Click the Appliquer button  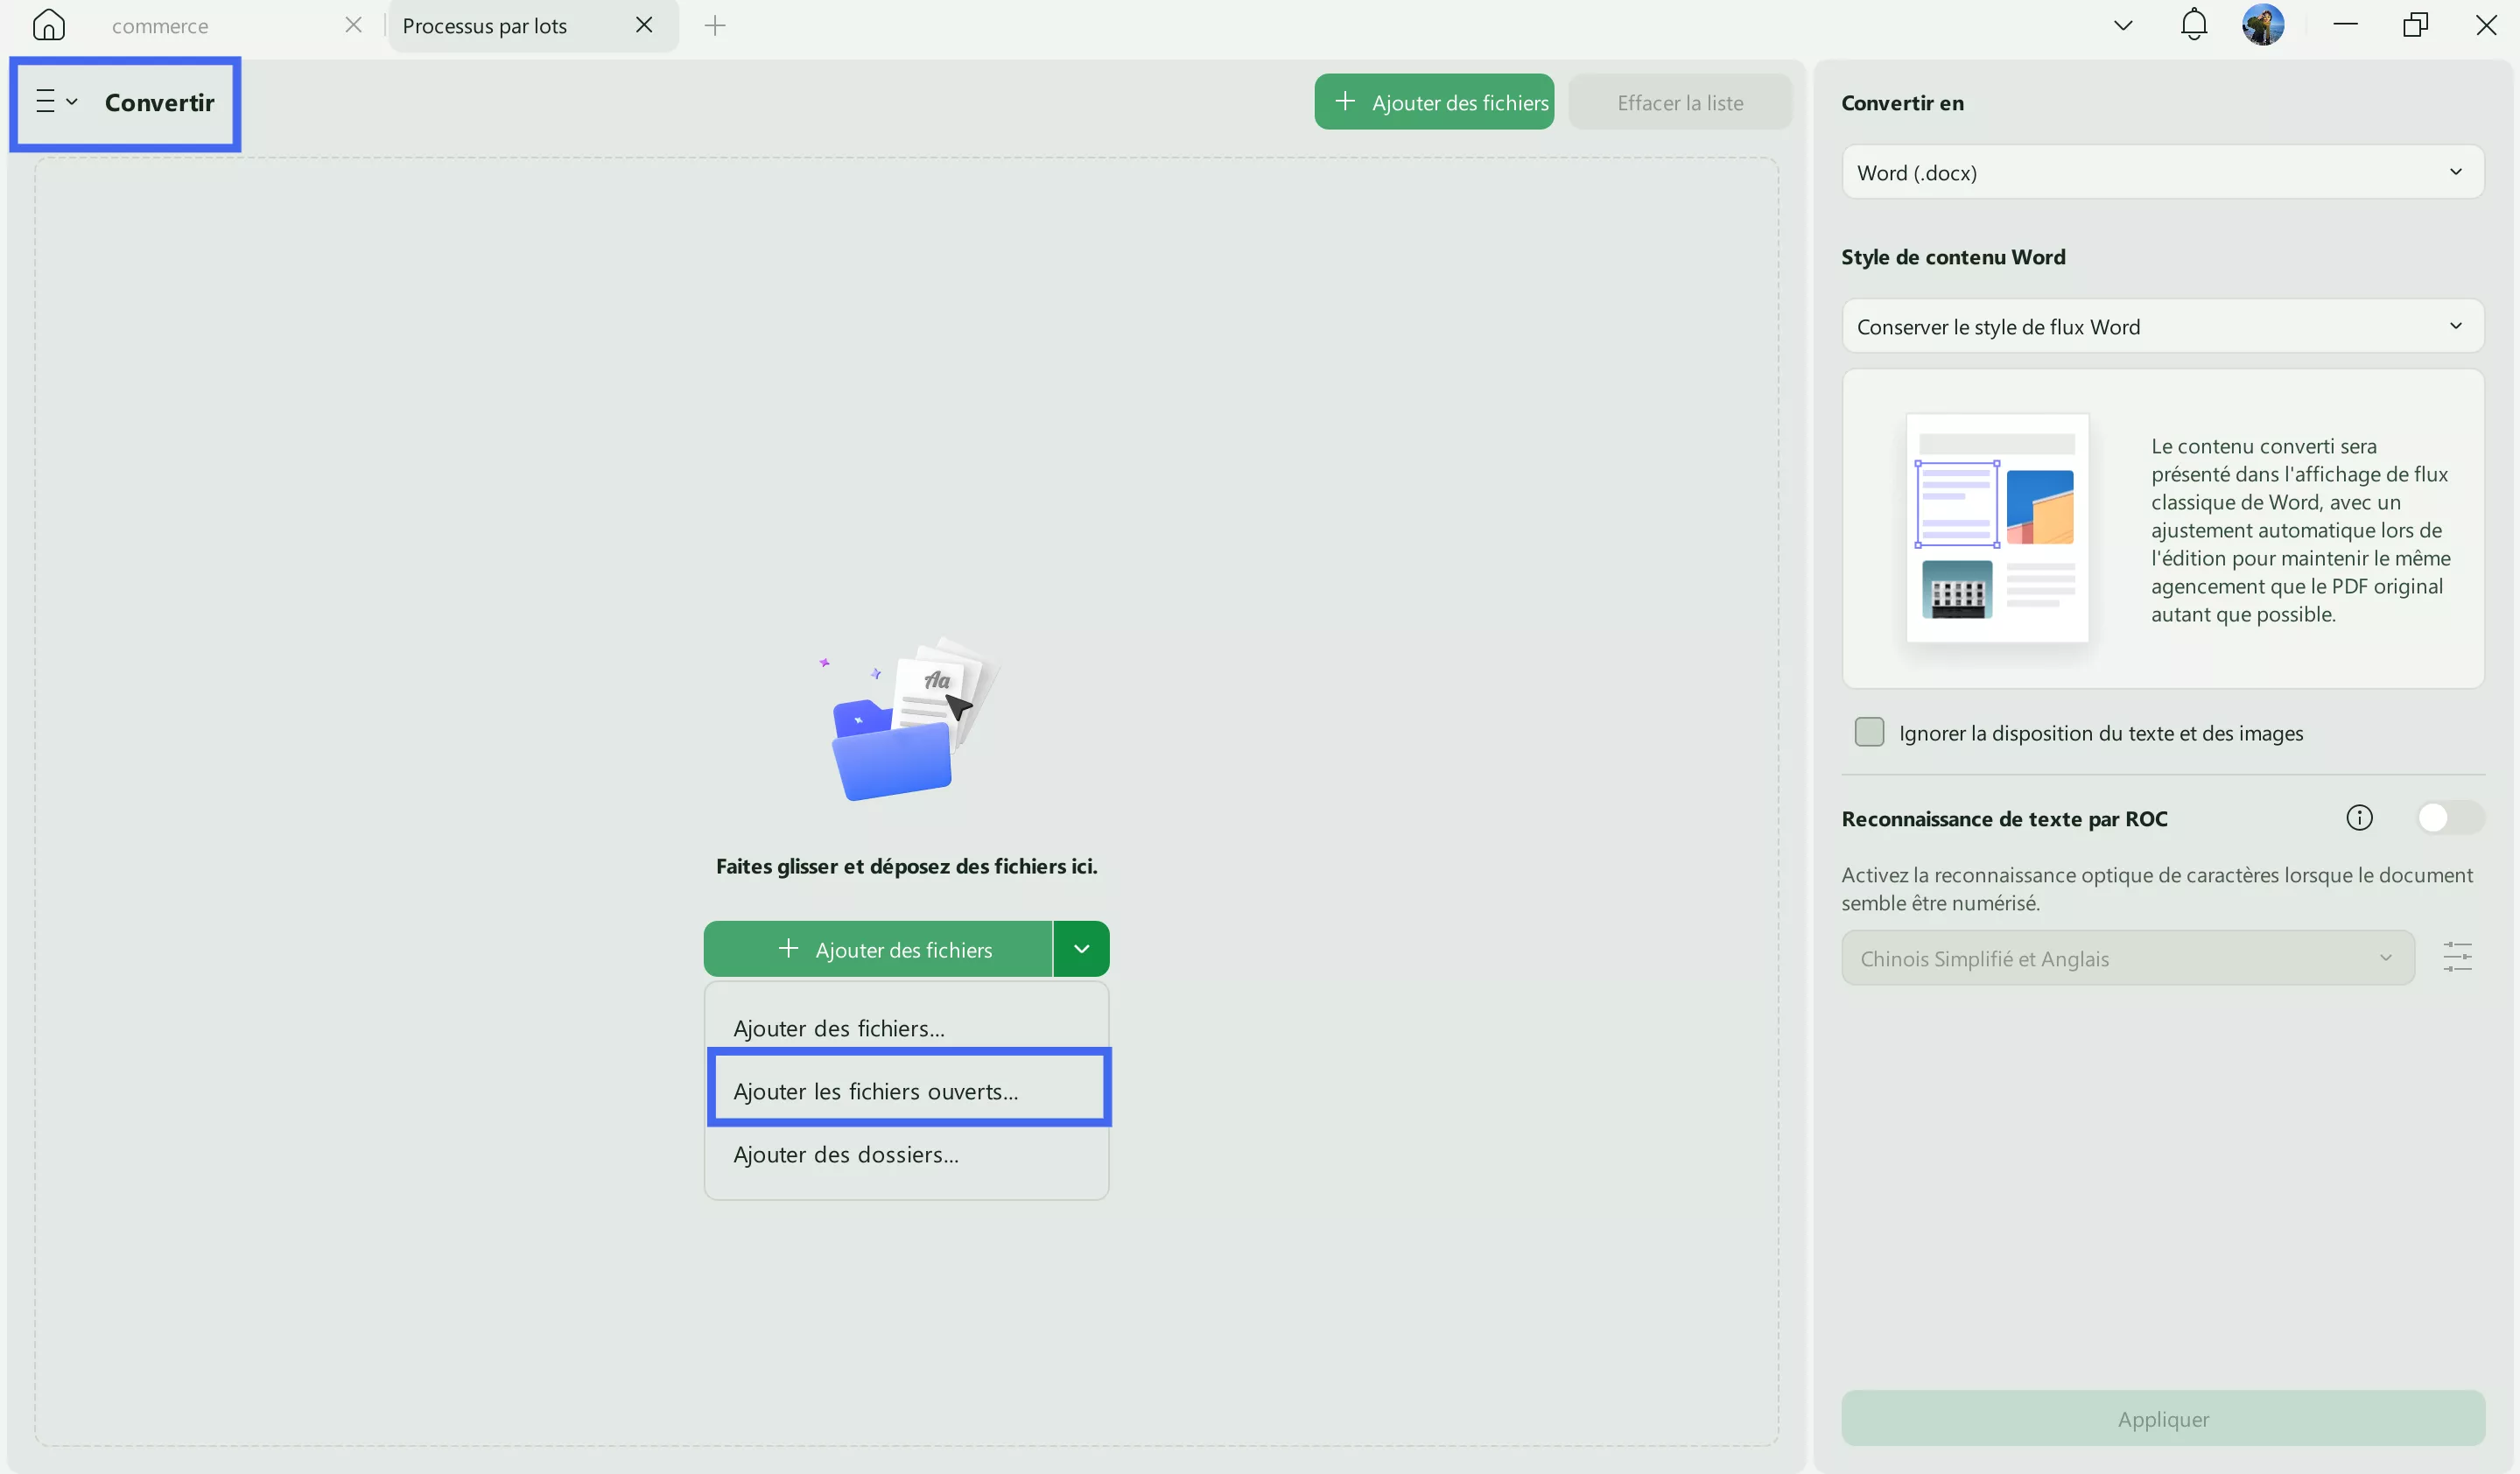click(x=2163, y=1418)
